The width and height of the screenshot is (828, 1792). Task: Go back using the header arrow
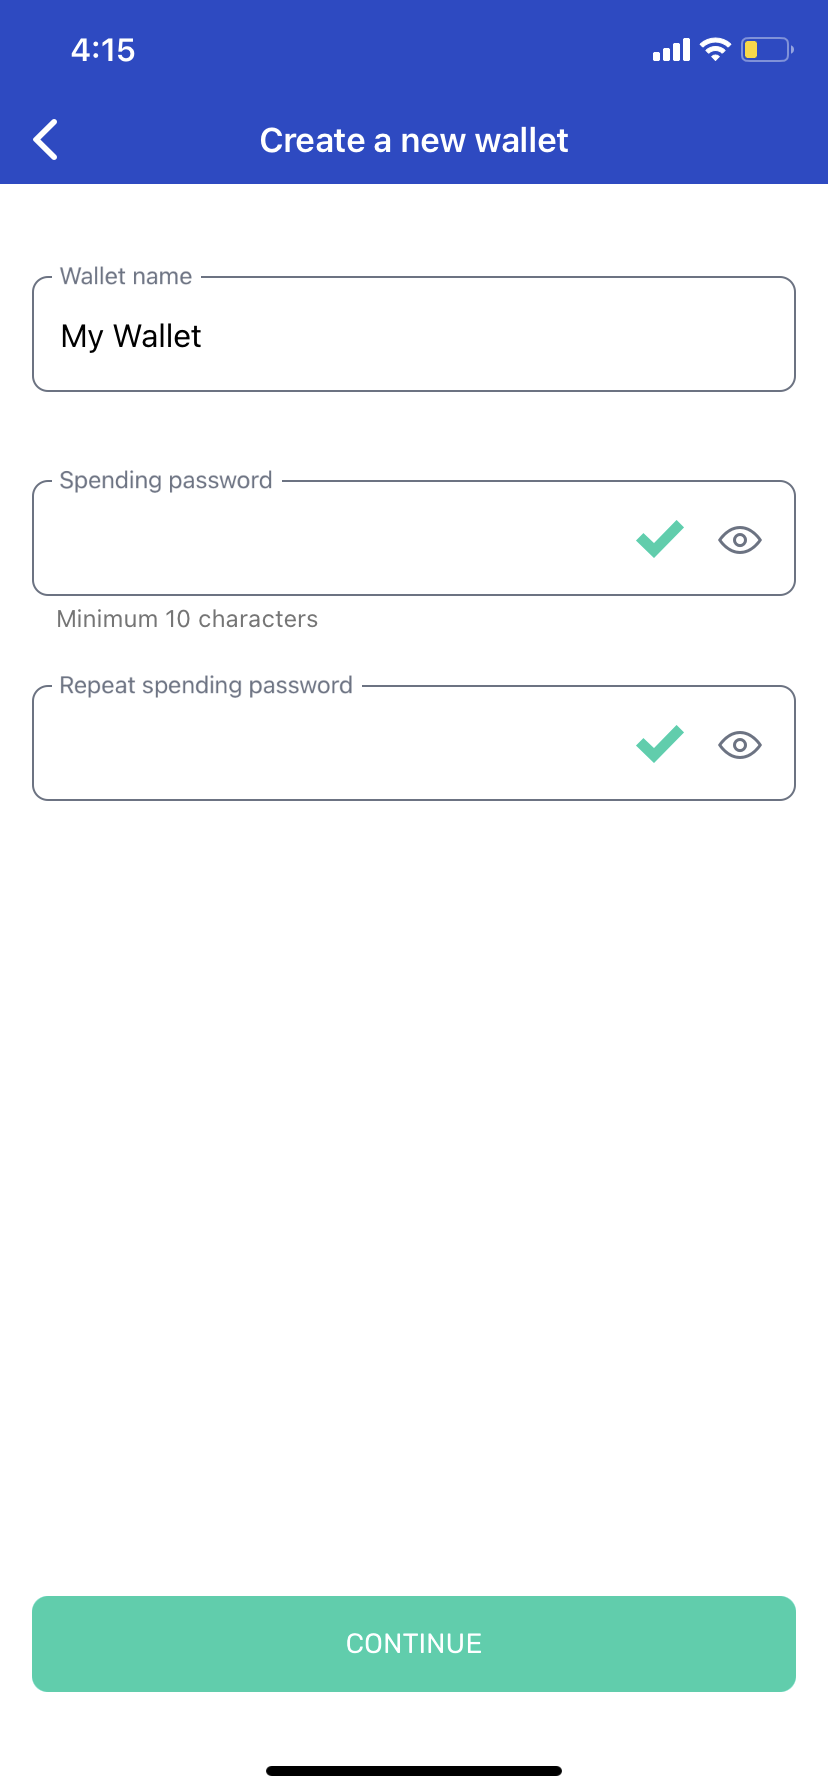(46, 140)
